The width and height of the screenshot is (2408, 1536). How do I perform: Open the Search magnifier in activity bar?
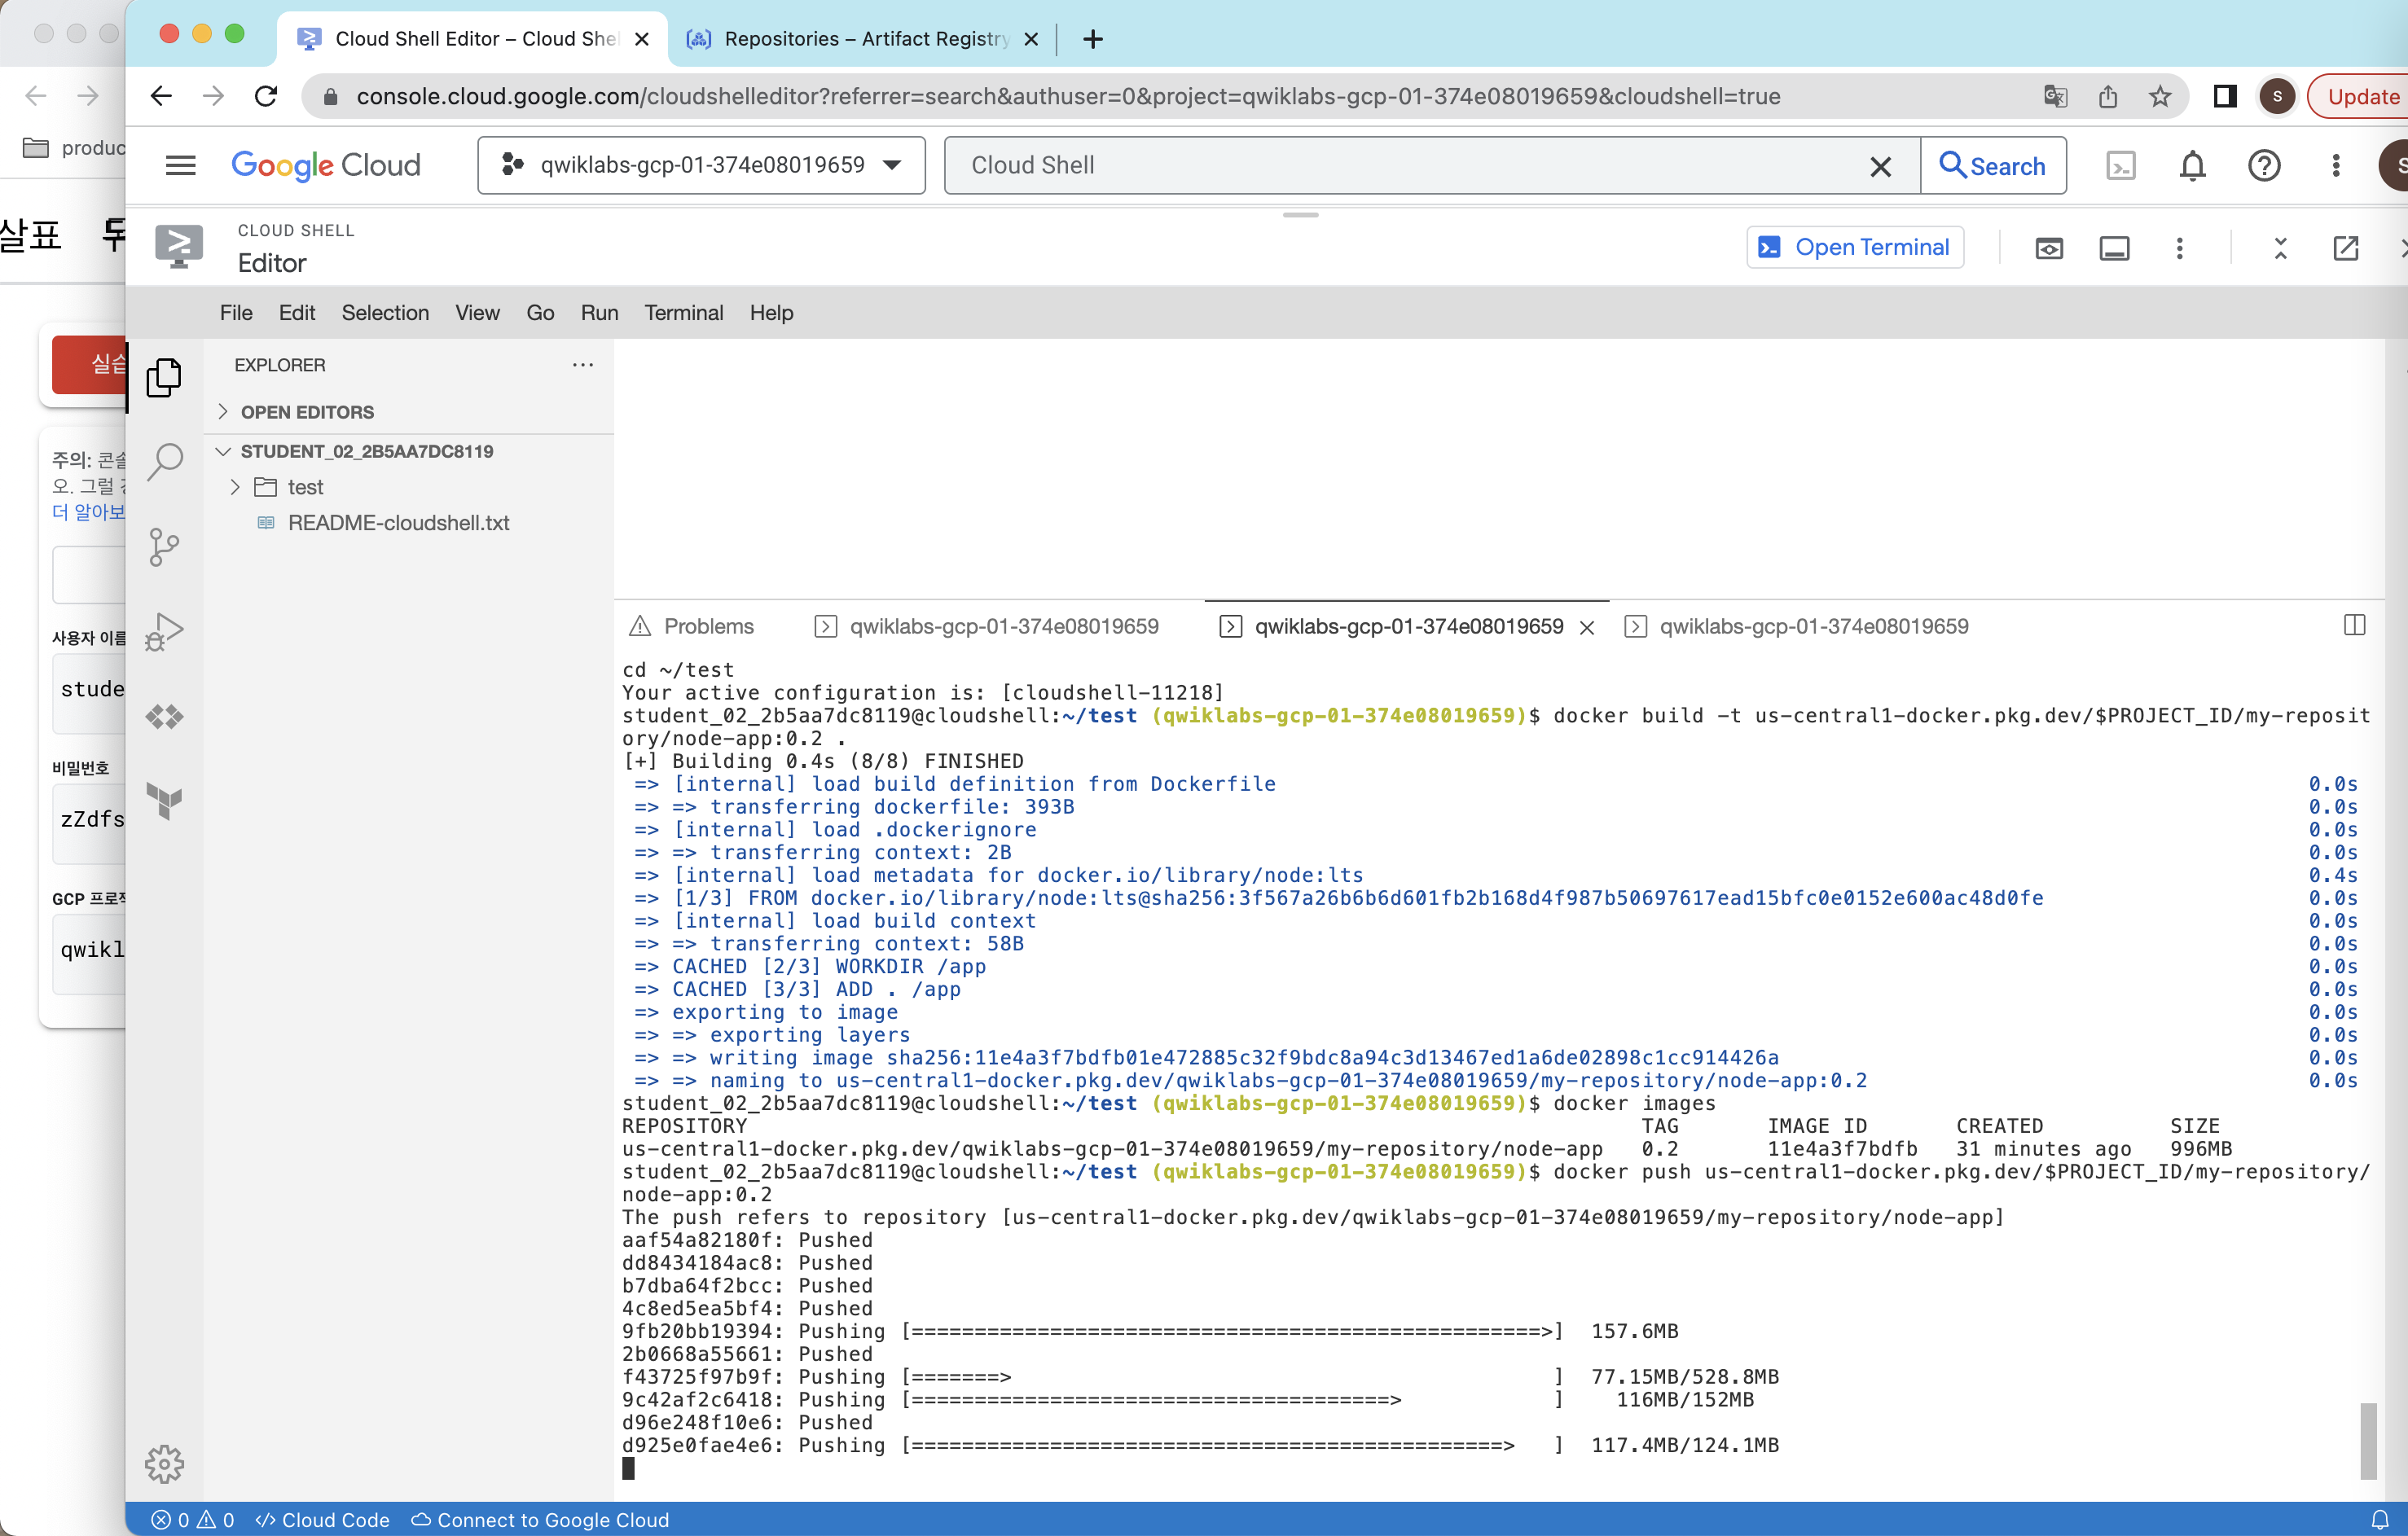pyautogui.click(x=164, y=462)
